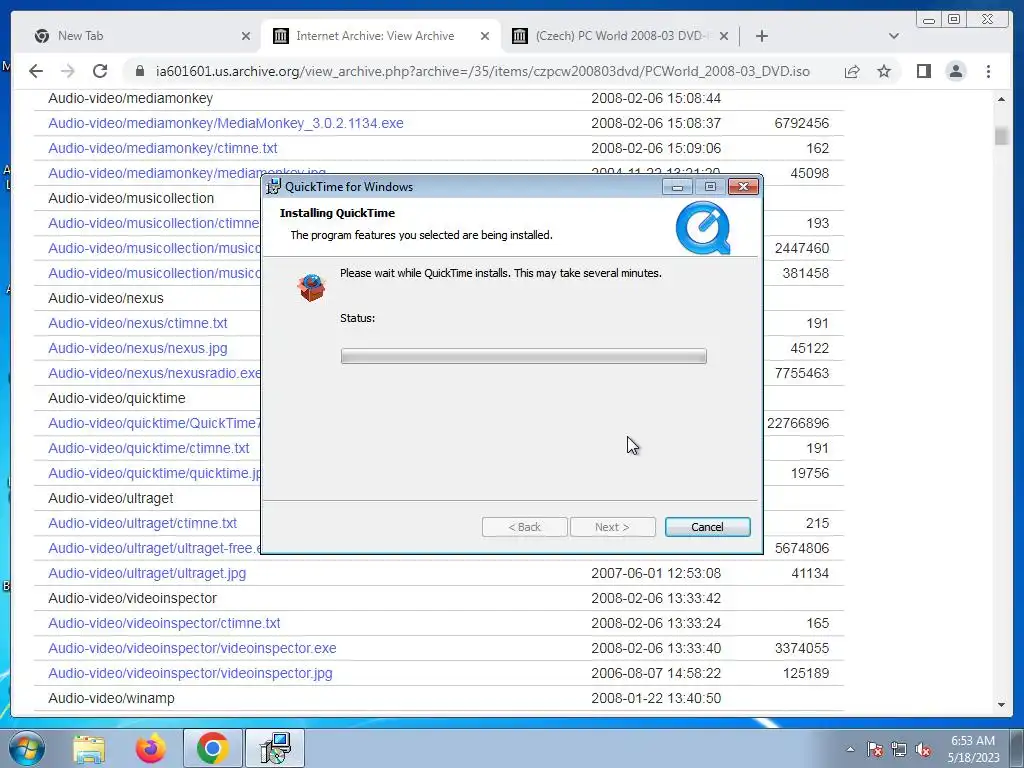Click the installer package box icon

coord(312,287)
